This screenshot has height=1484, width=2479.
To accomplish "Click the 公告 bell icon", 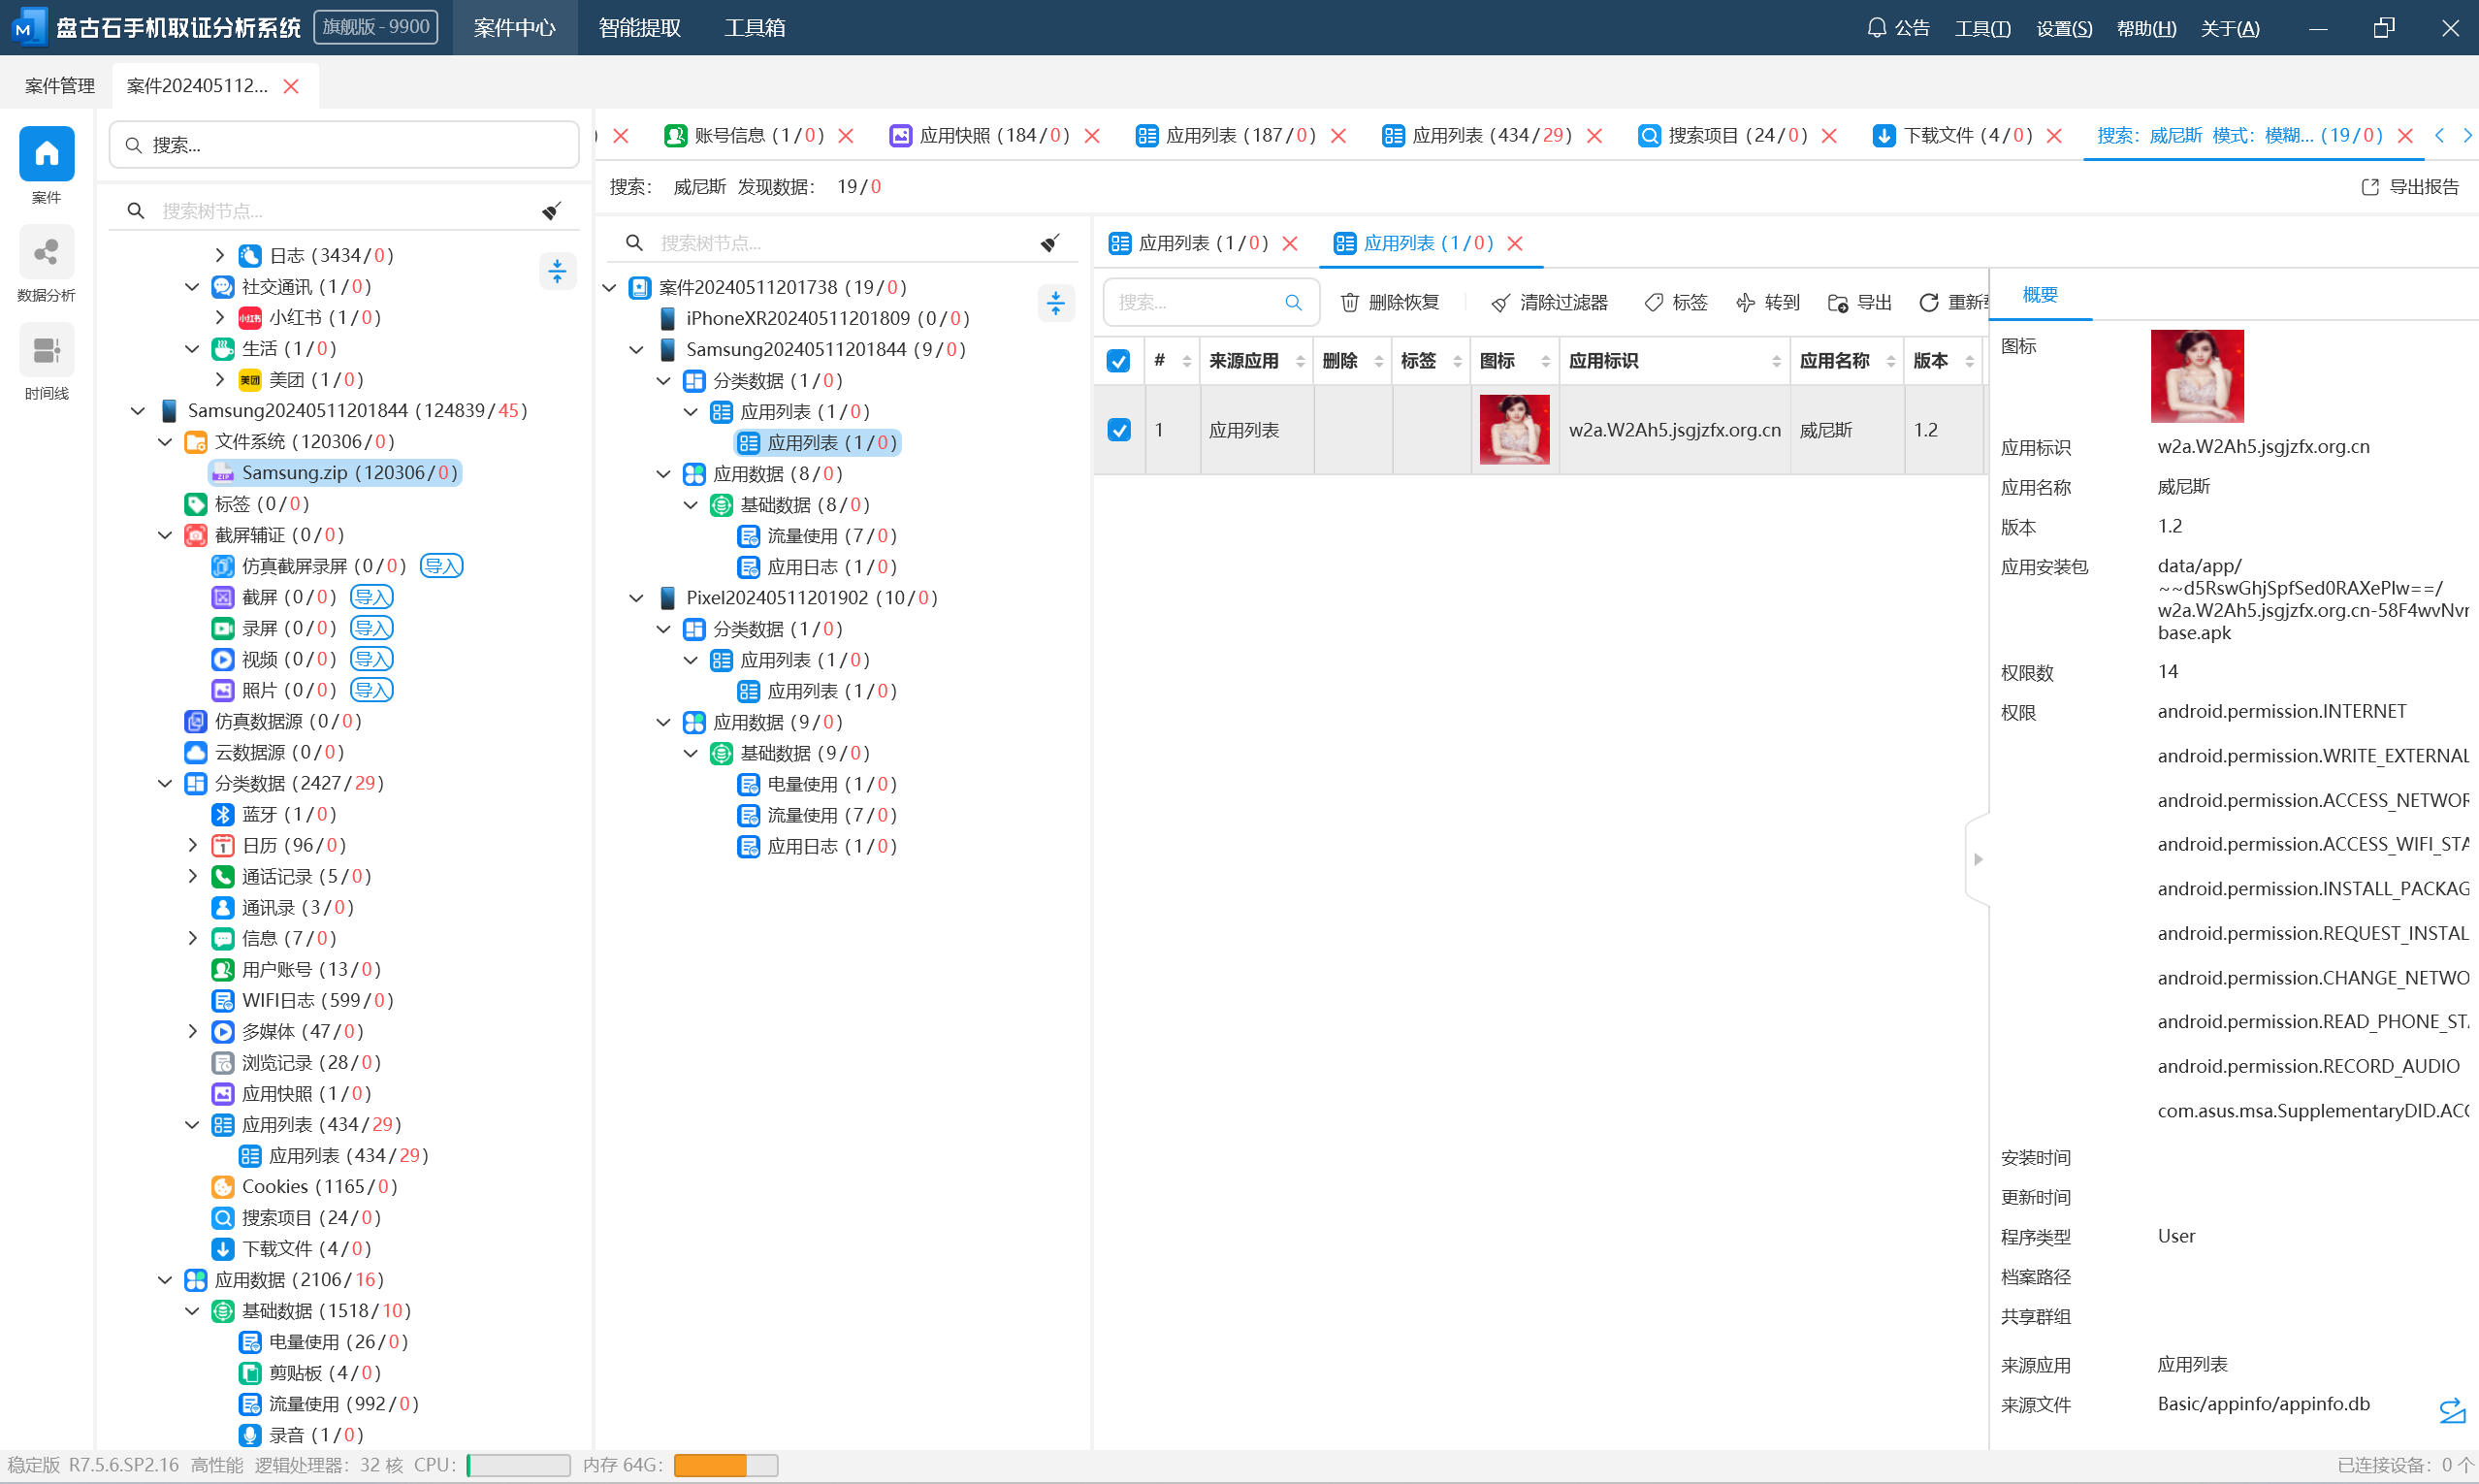I will 1876,28.
